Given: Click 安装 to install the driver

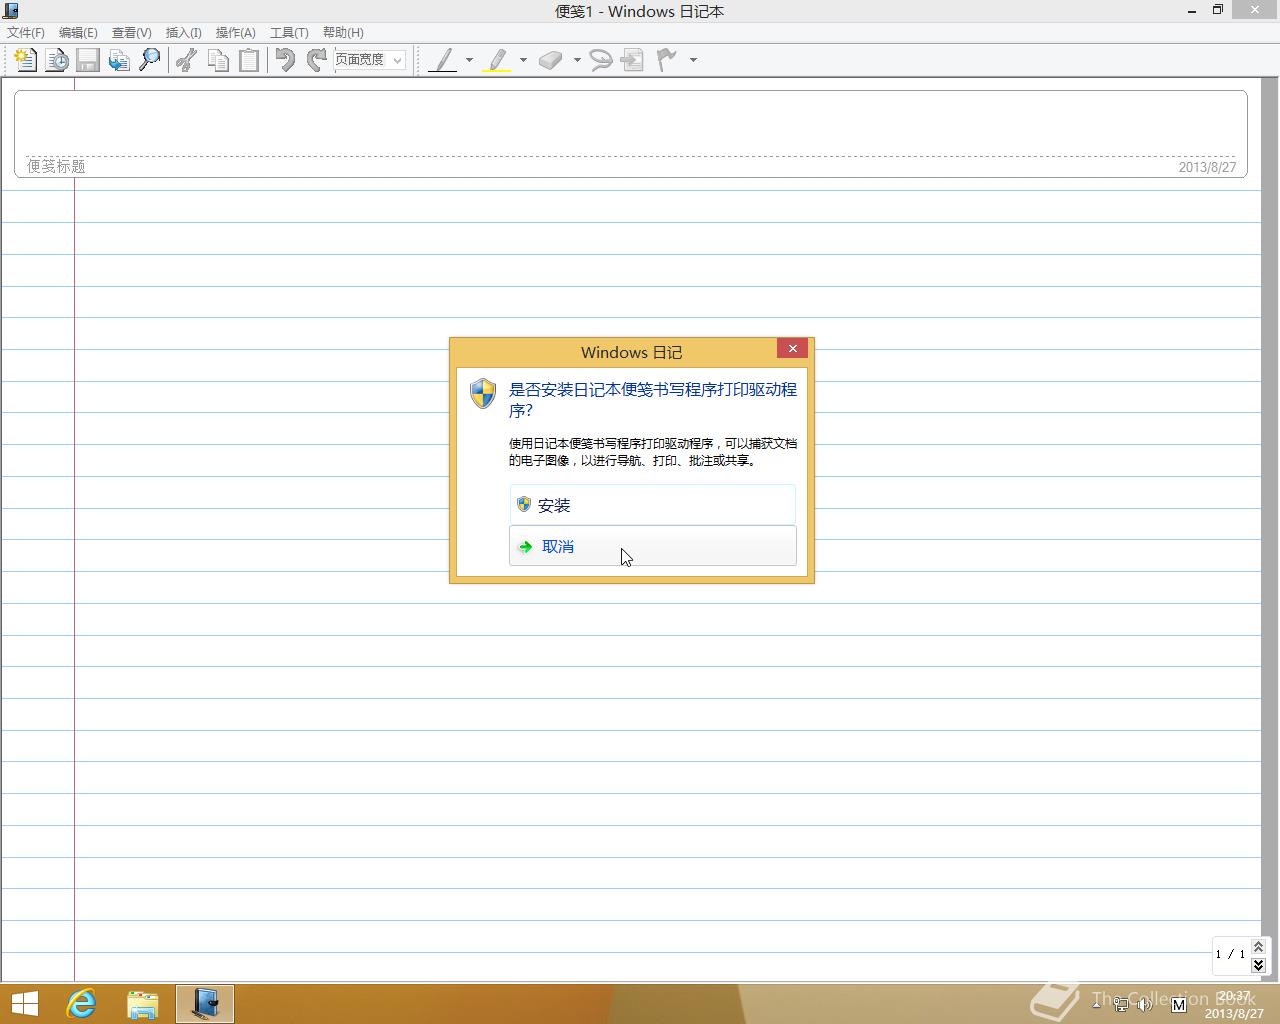Looking at the screenshot, I should (x=653, y=505).
